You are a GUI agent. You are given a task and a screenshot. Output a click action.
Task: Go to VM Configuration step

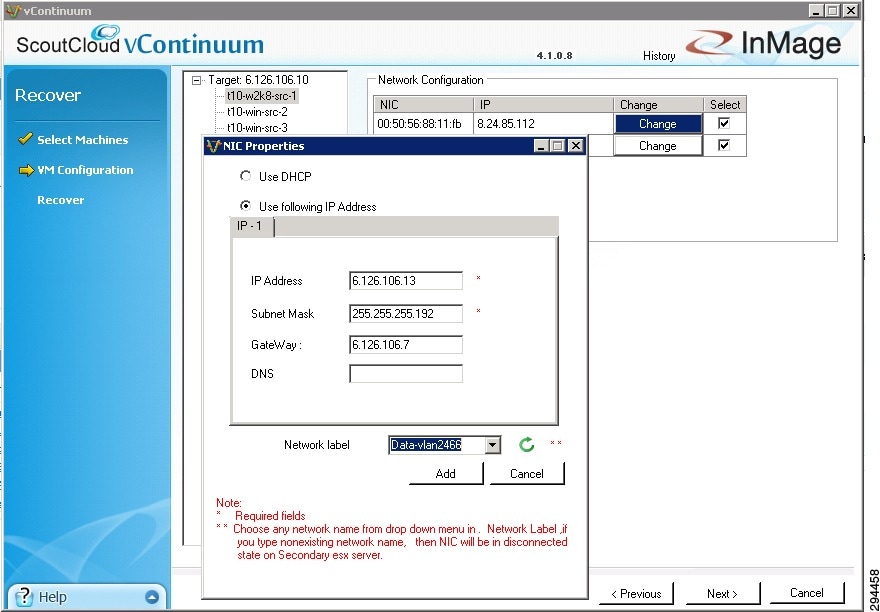point(85,170)
